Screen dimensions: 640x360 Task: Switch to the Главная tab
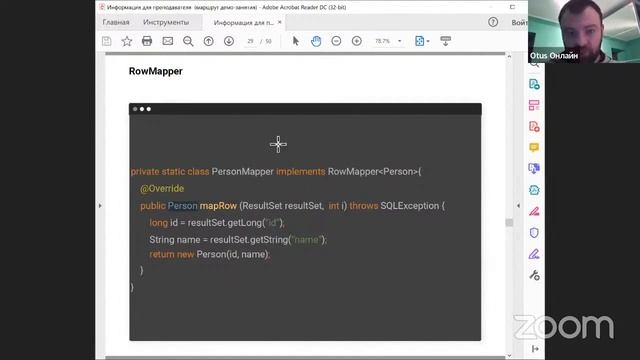[x=116, y=22]
